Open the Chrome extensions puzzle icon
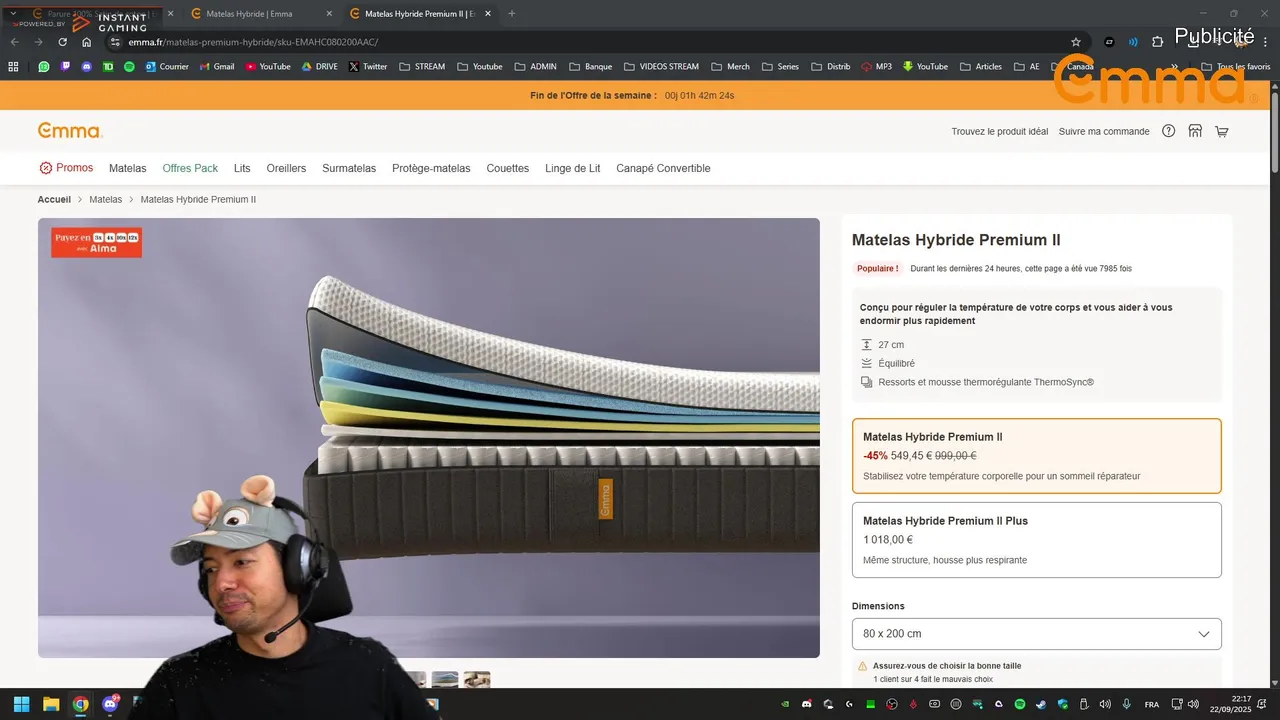 (1158, 42)
